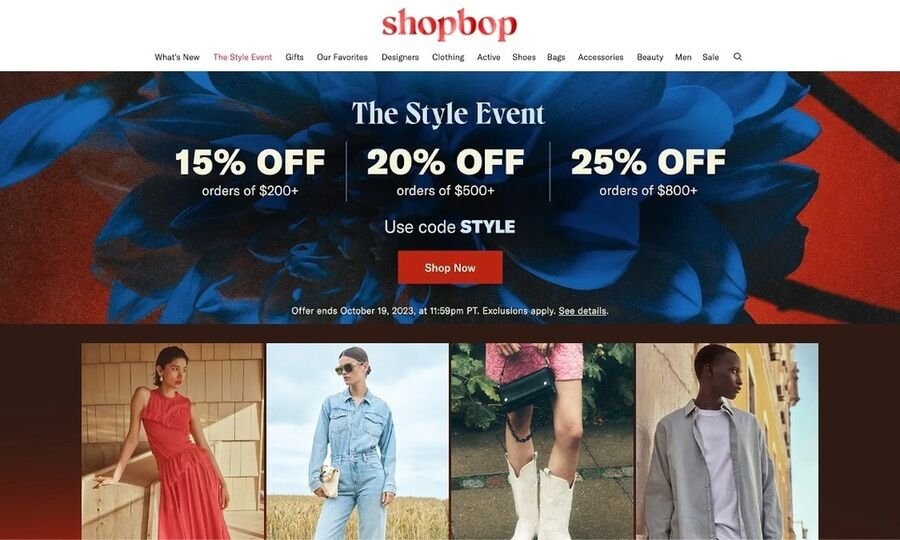
Task: Go to Our Favorites
Action: click(342, 57)
